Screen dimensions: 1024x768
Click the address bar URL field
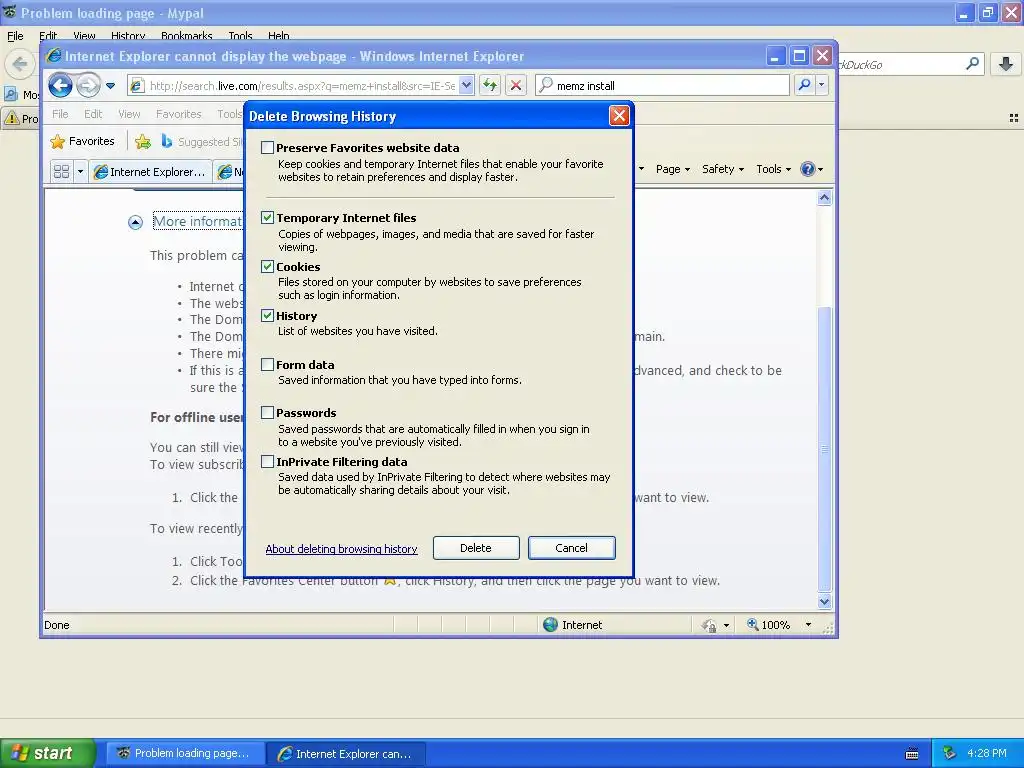tap(302, 85)
